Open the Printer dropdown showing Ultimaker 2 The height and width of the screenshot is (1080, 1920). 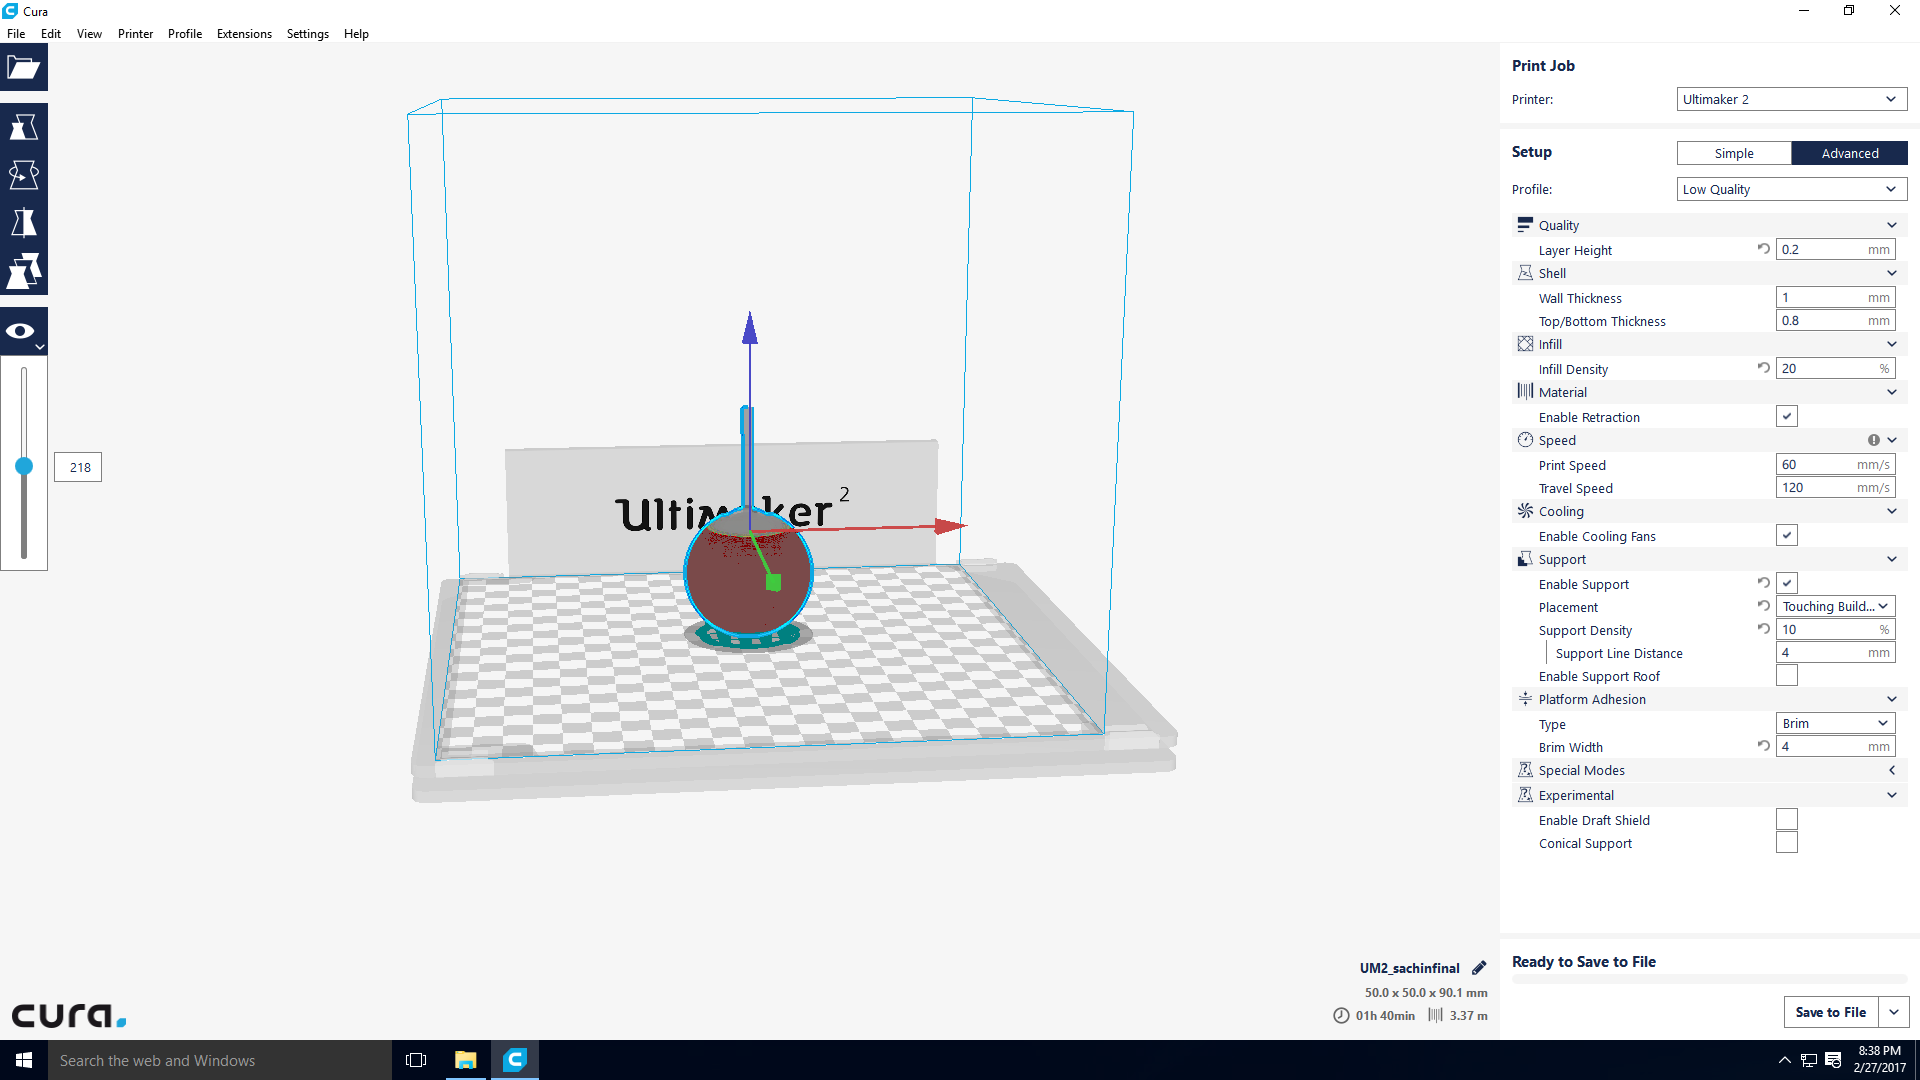coord(1792,99)
